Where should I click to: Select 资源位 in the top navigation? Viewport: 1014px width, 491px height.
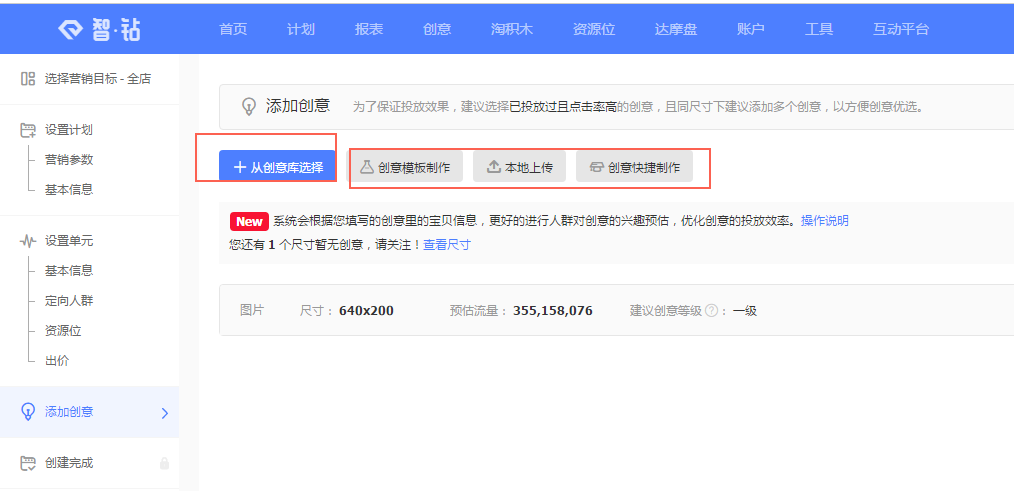[x=594, y=29]
